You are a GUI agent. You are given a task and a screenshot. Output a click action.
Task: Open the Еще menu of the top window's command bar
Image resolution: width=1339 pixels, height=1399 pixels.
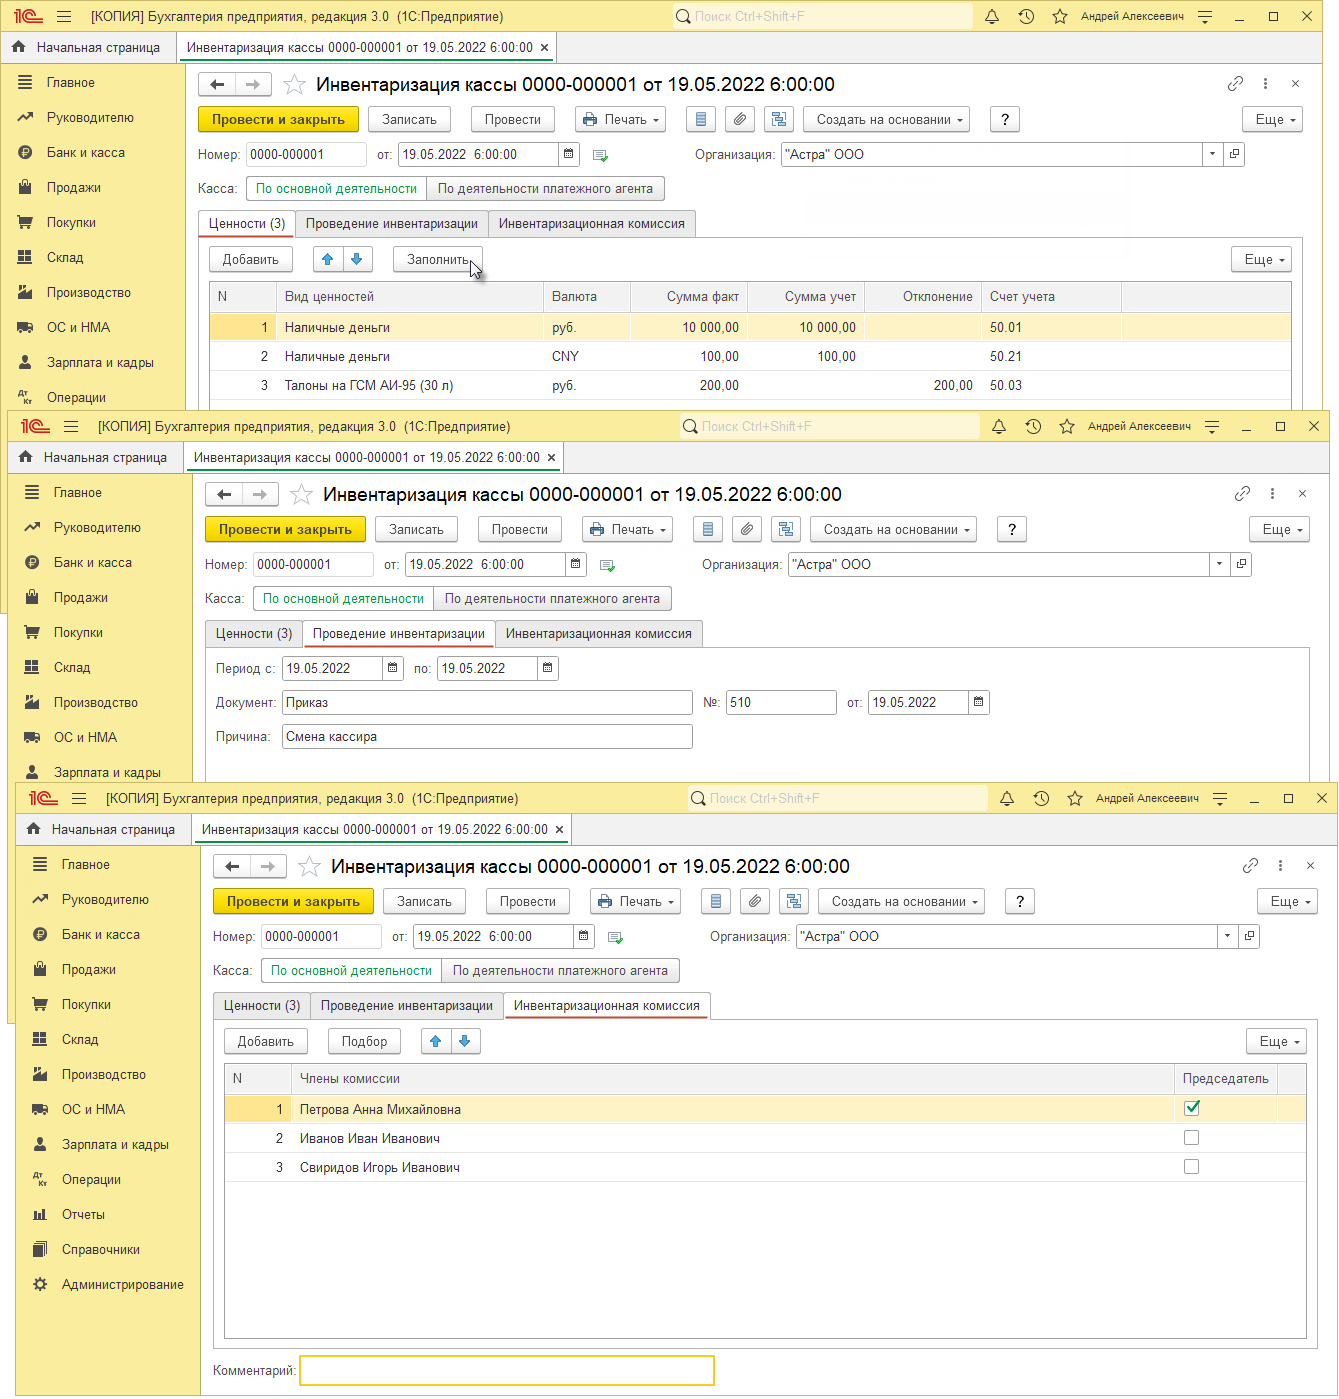1273,119
